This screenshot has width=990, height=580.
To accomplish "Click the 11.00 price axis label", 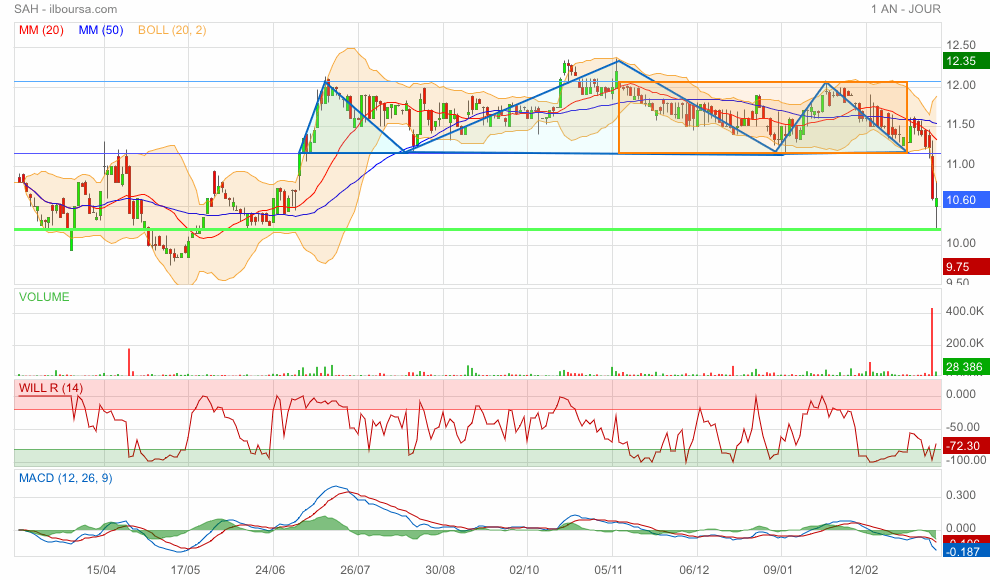I will point(961,164).
